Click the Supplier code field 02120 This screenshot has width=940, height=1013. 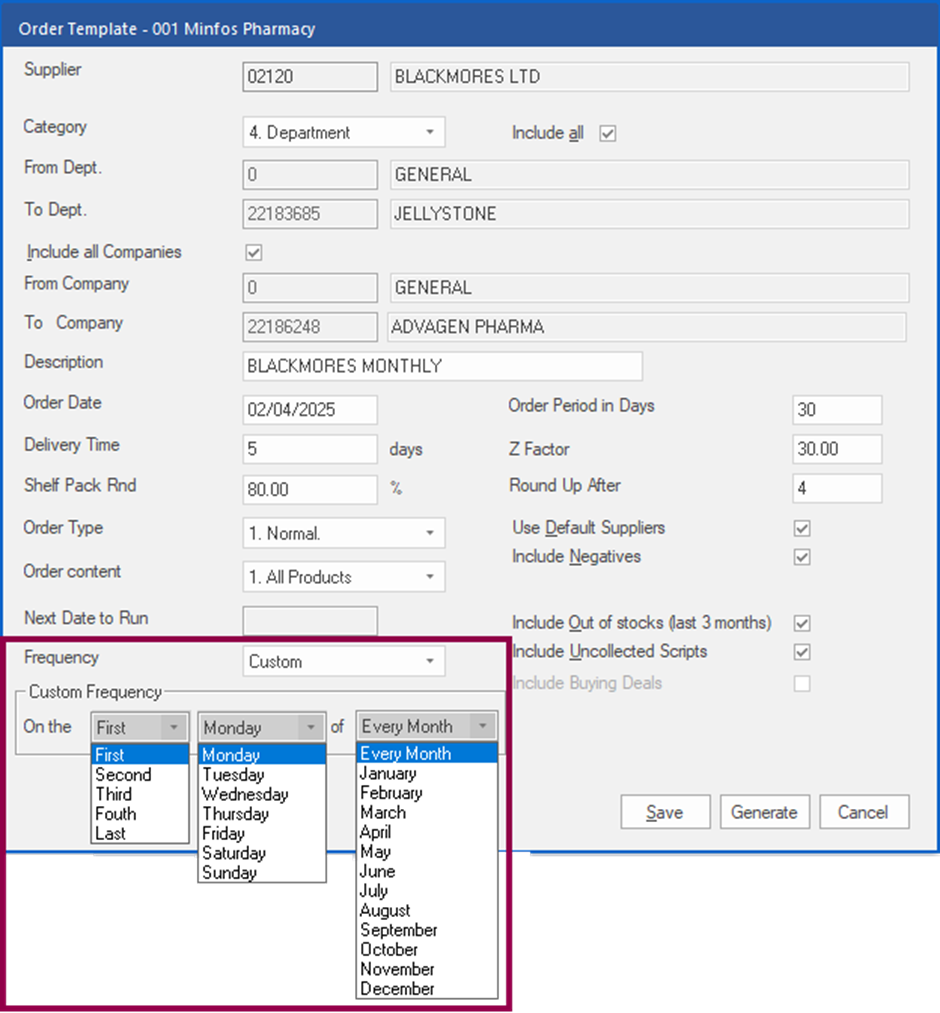pos(310,77)
